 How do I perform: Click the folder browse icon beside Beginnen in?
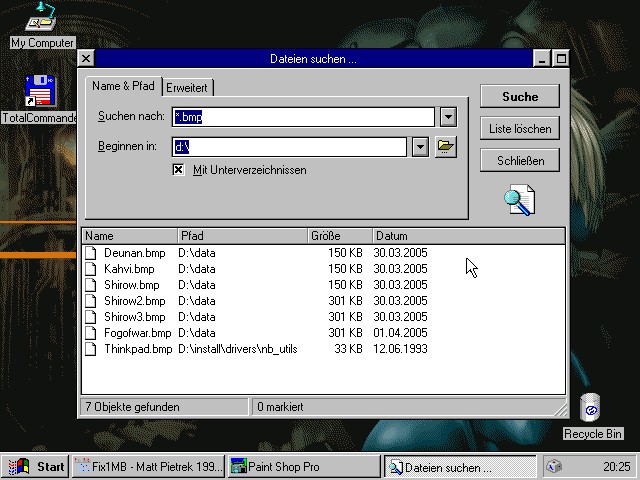tap(445, 147)
